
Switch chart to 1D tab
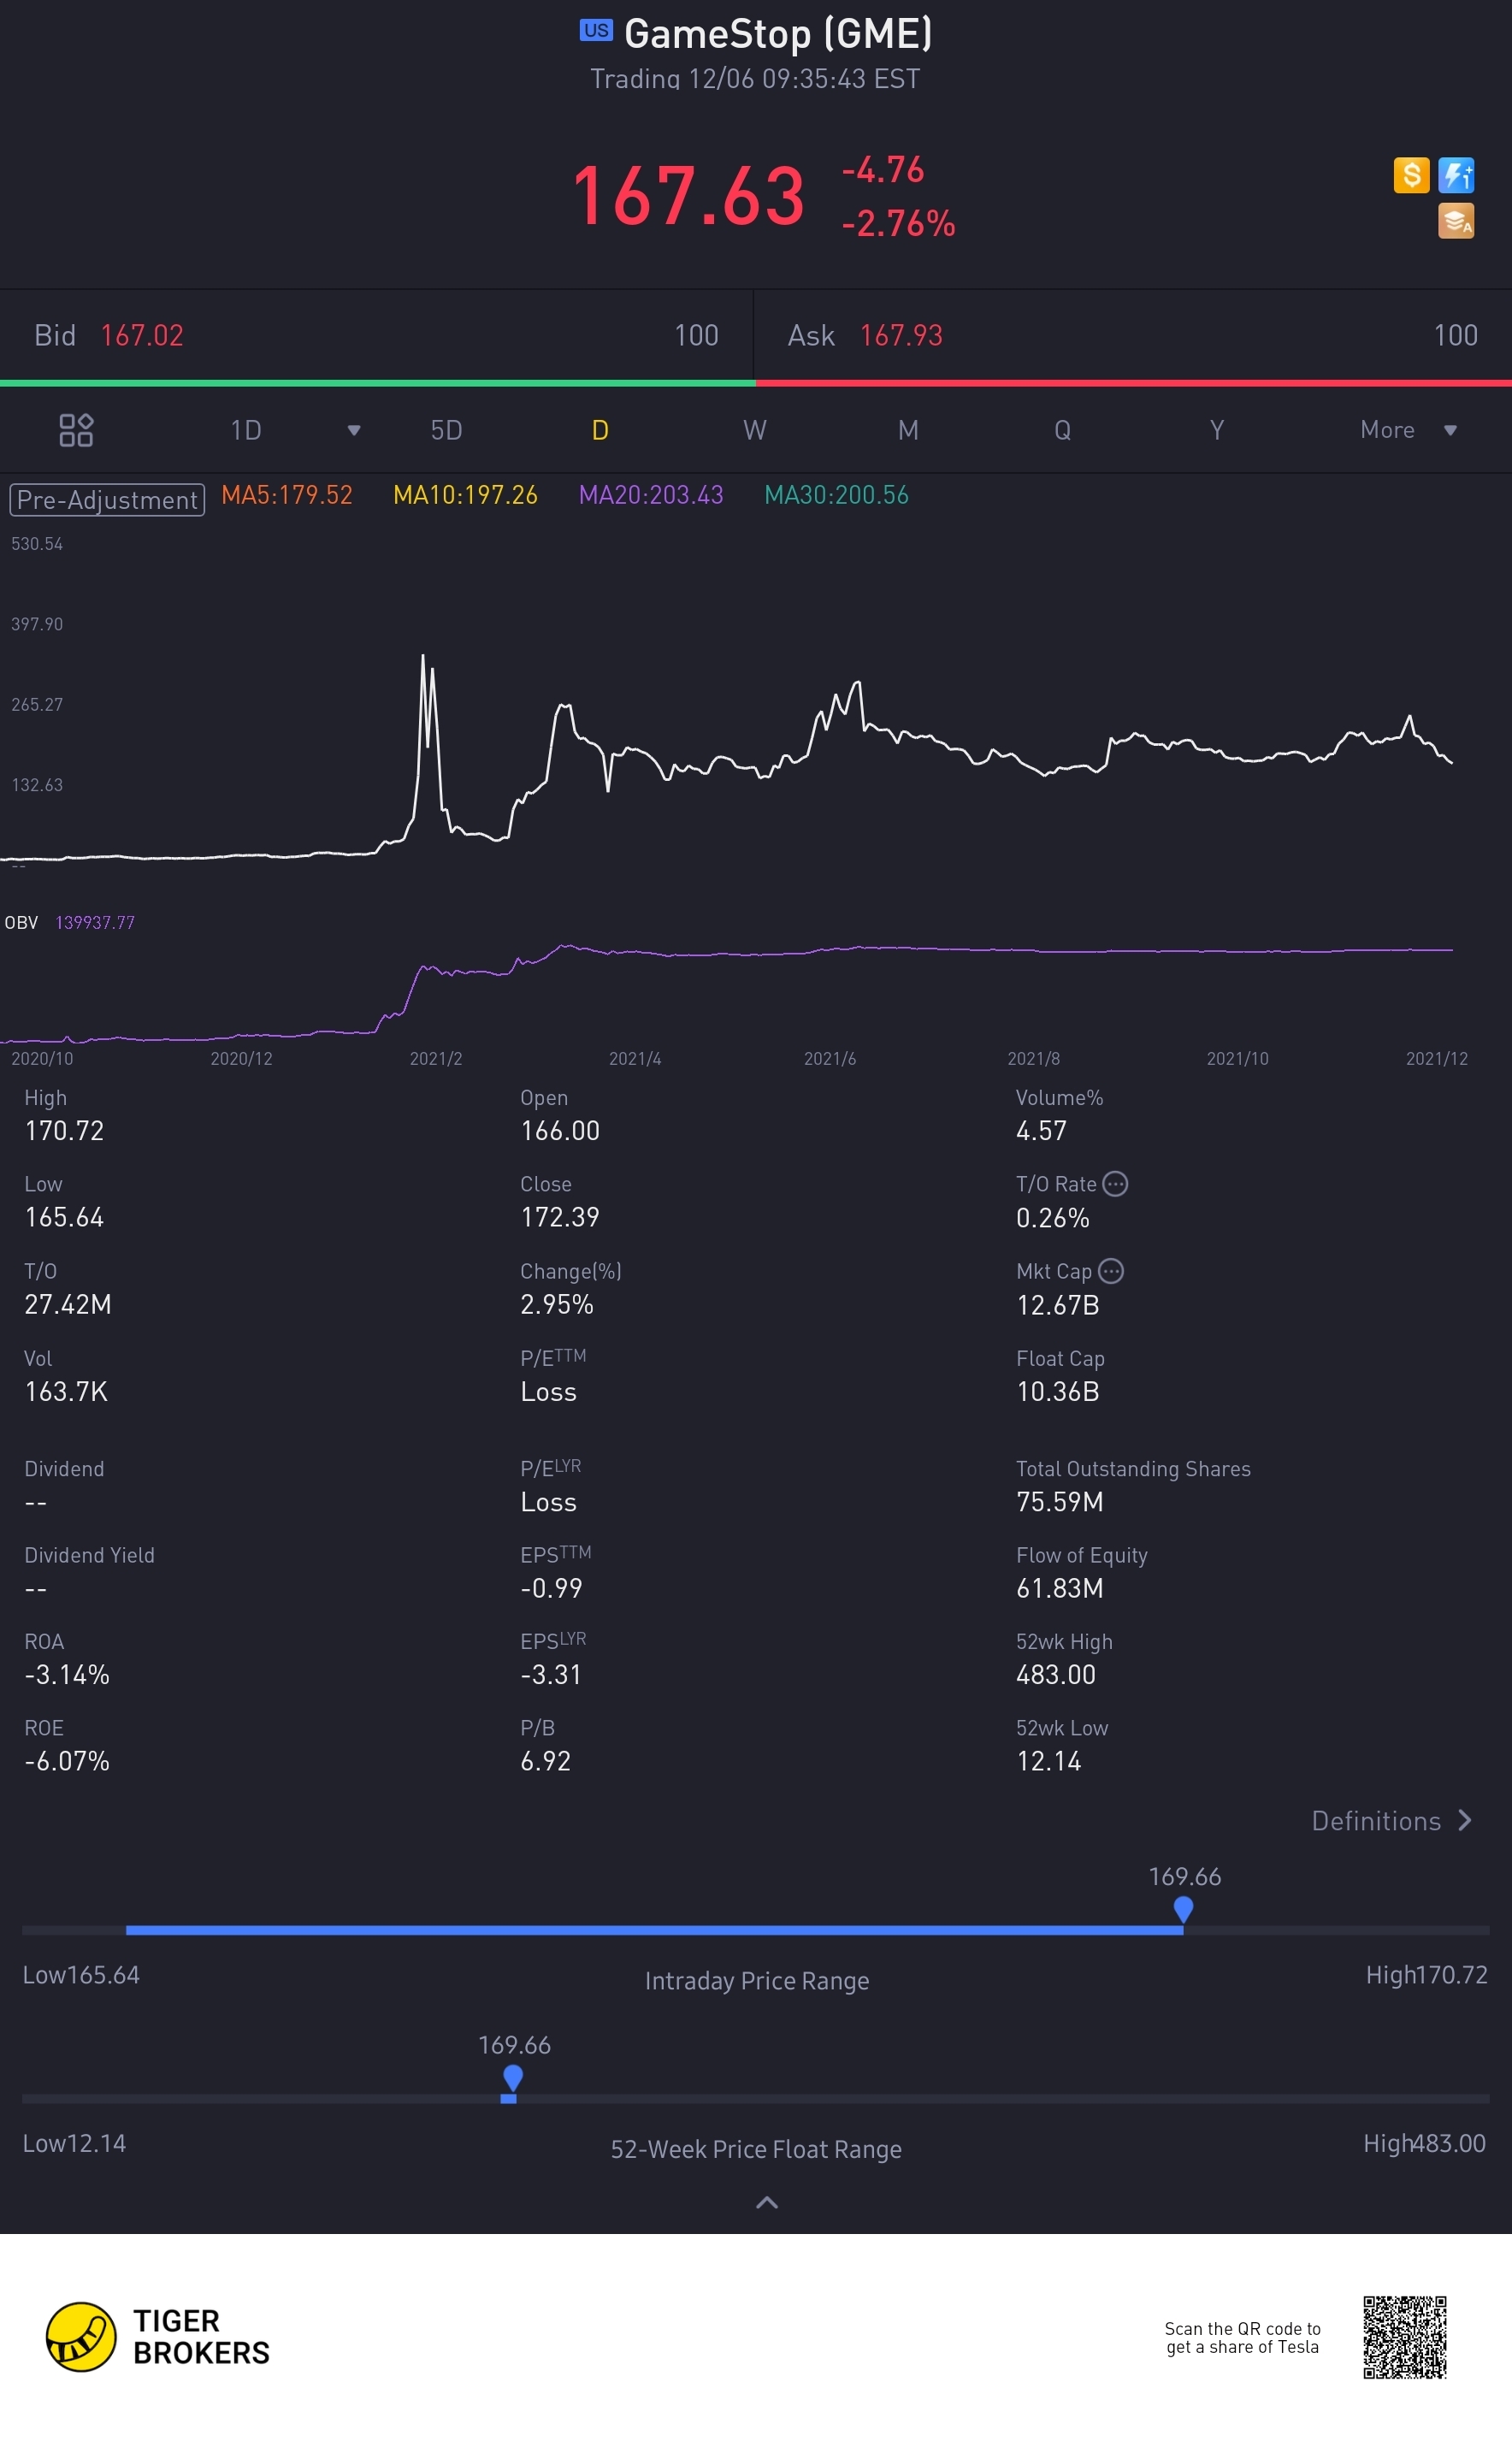[246, 430]
